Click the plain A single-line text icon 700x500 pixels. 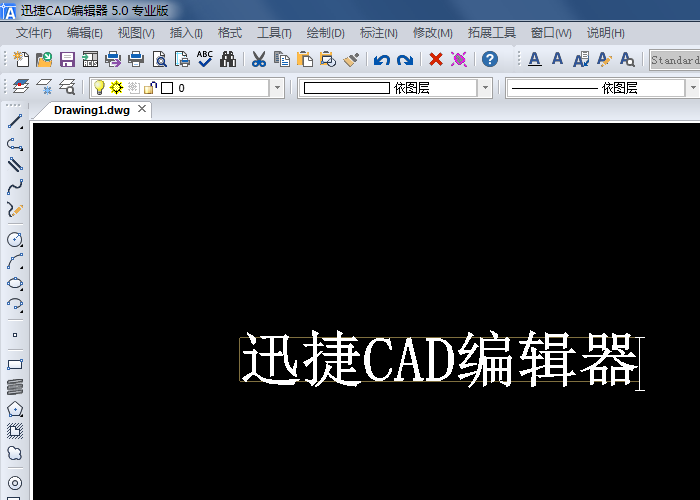point(557,58)
